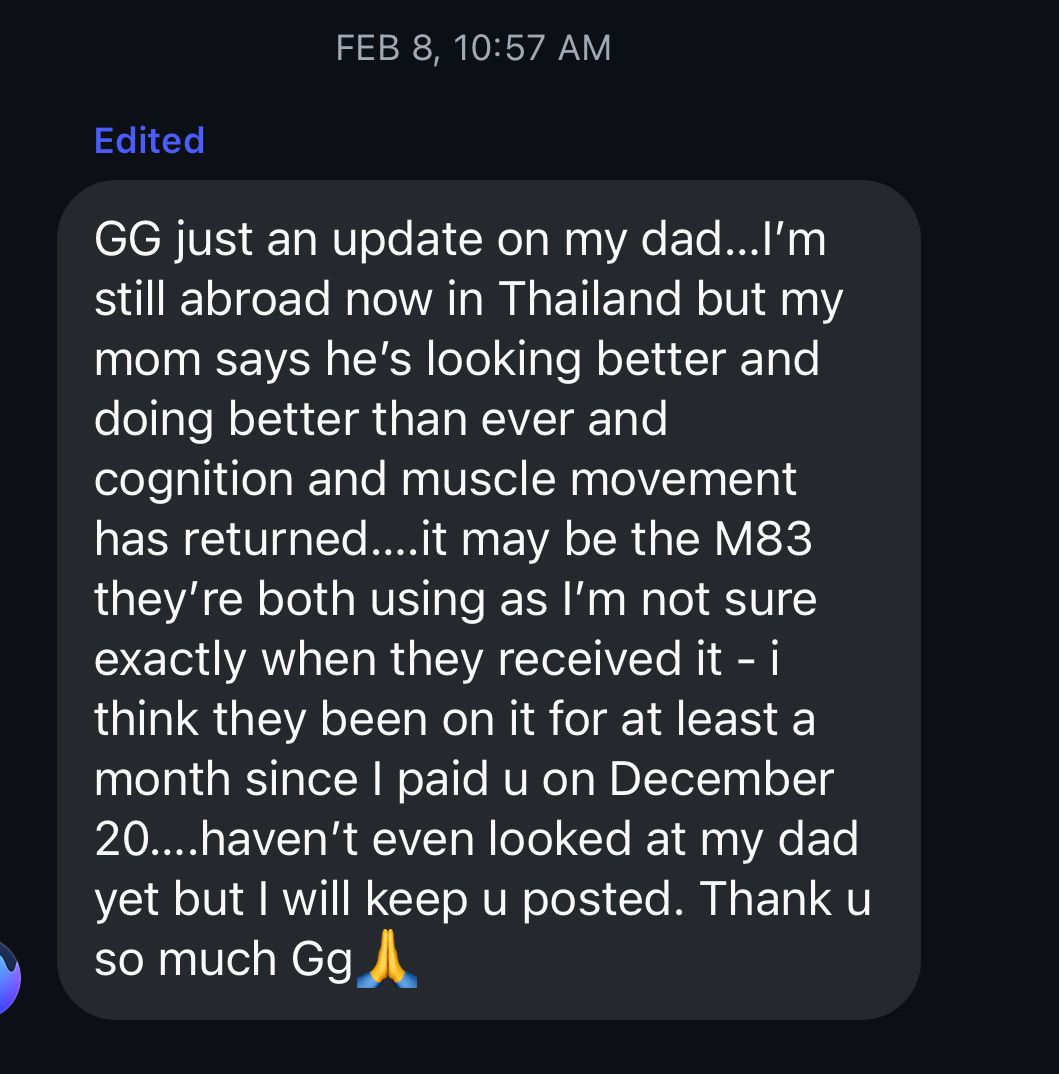Click "M83" in the message text

point(763,540)
